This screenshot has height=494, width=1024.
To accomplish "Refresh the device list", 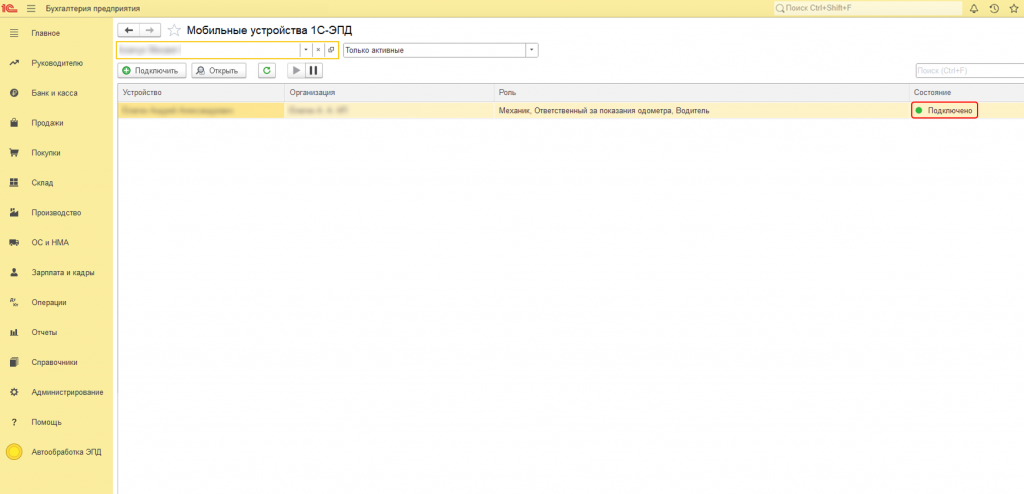I will [x=266, y=71].
